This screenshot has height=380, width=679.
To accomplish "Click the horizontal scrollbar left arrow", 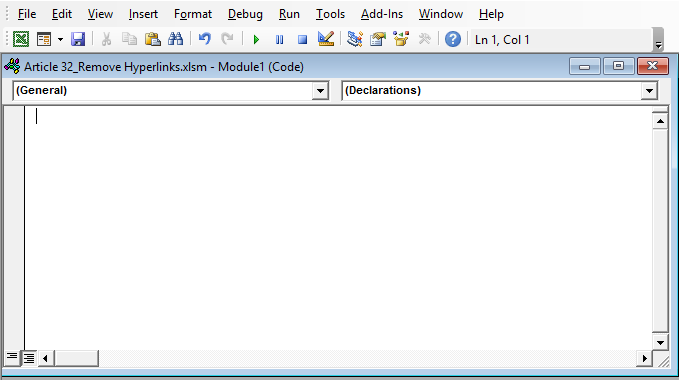I will (45, 358).
